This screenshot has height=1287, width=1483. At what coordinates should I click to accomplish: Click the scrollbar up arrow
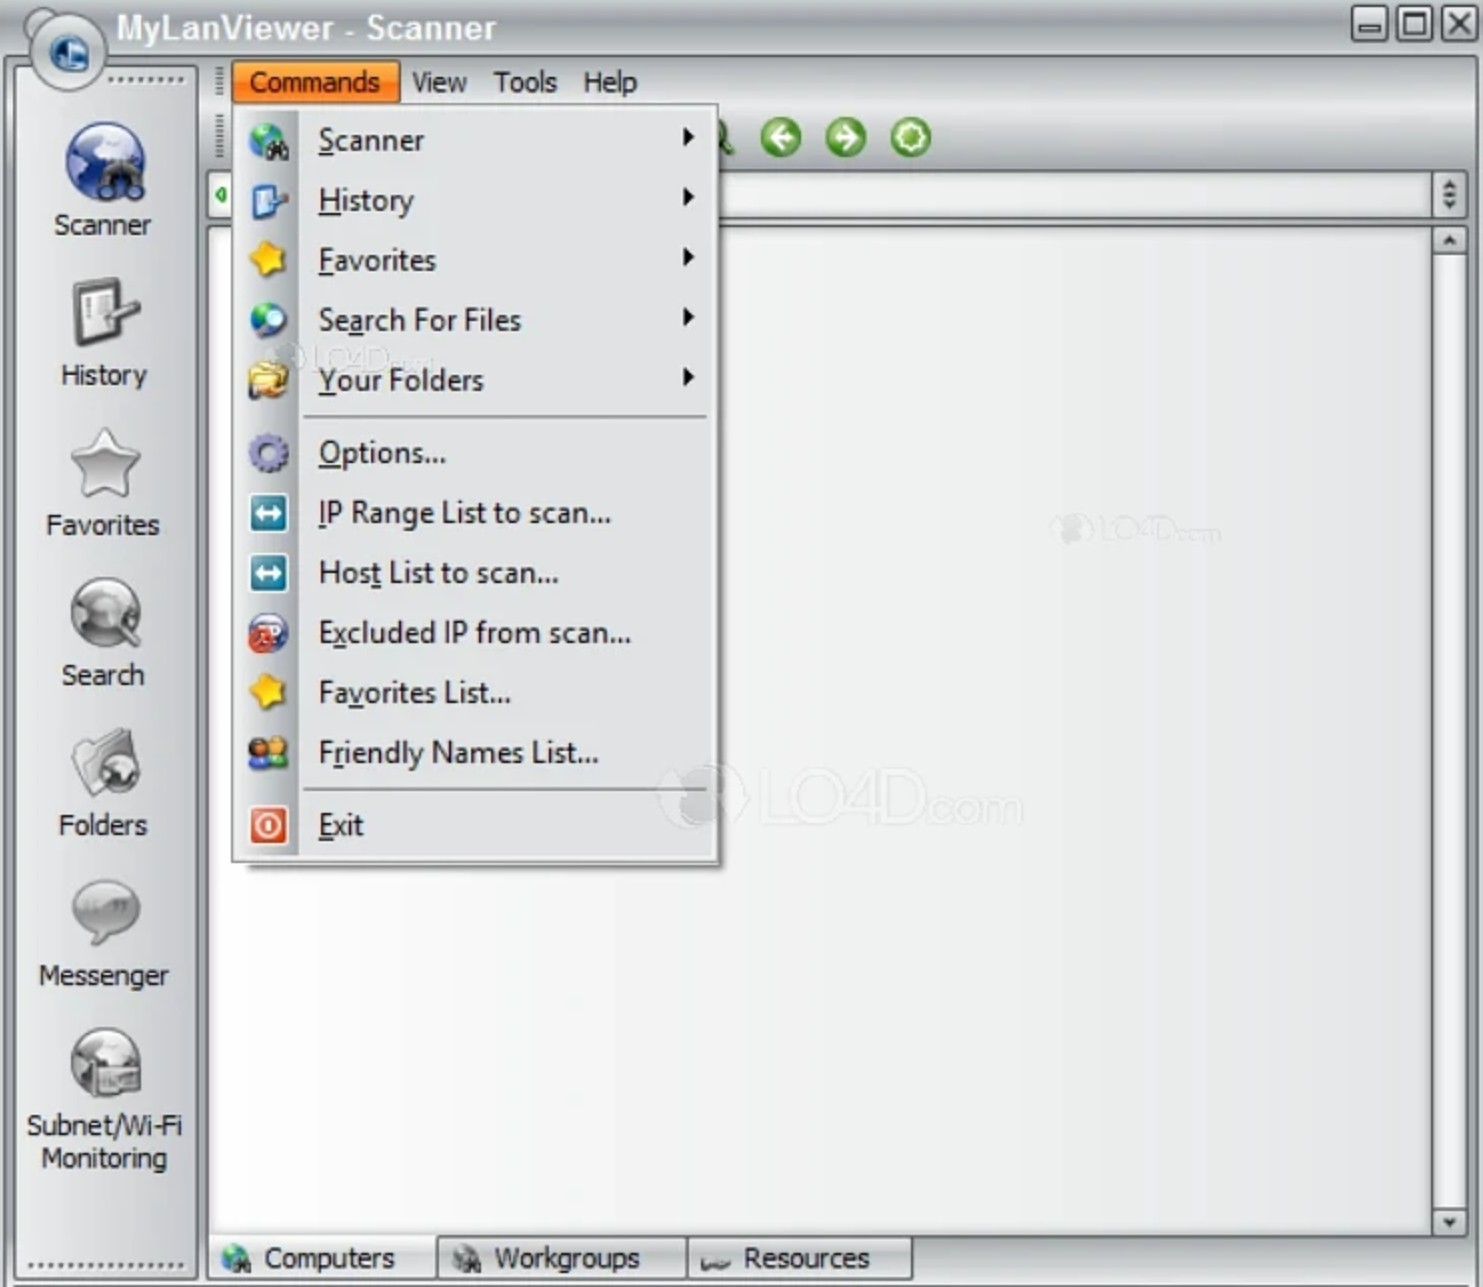click(1449, 240)
